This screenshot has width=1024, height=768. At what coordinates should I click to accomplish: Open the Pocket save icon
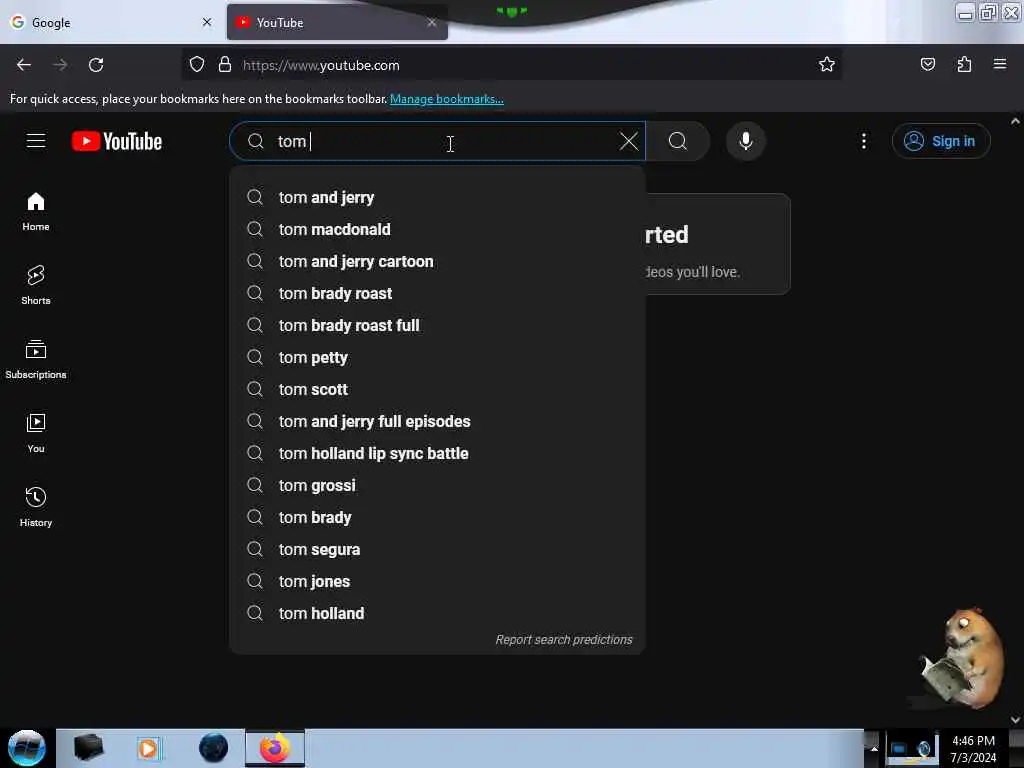[927, 64]
